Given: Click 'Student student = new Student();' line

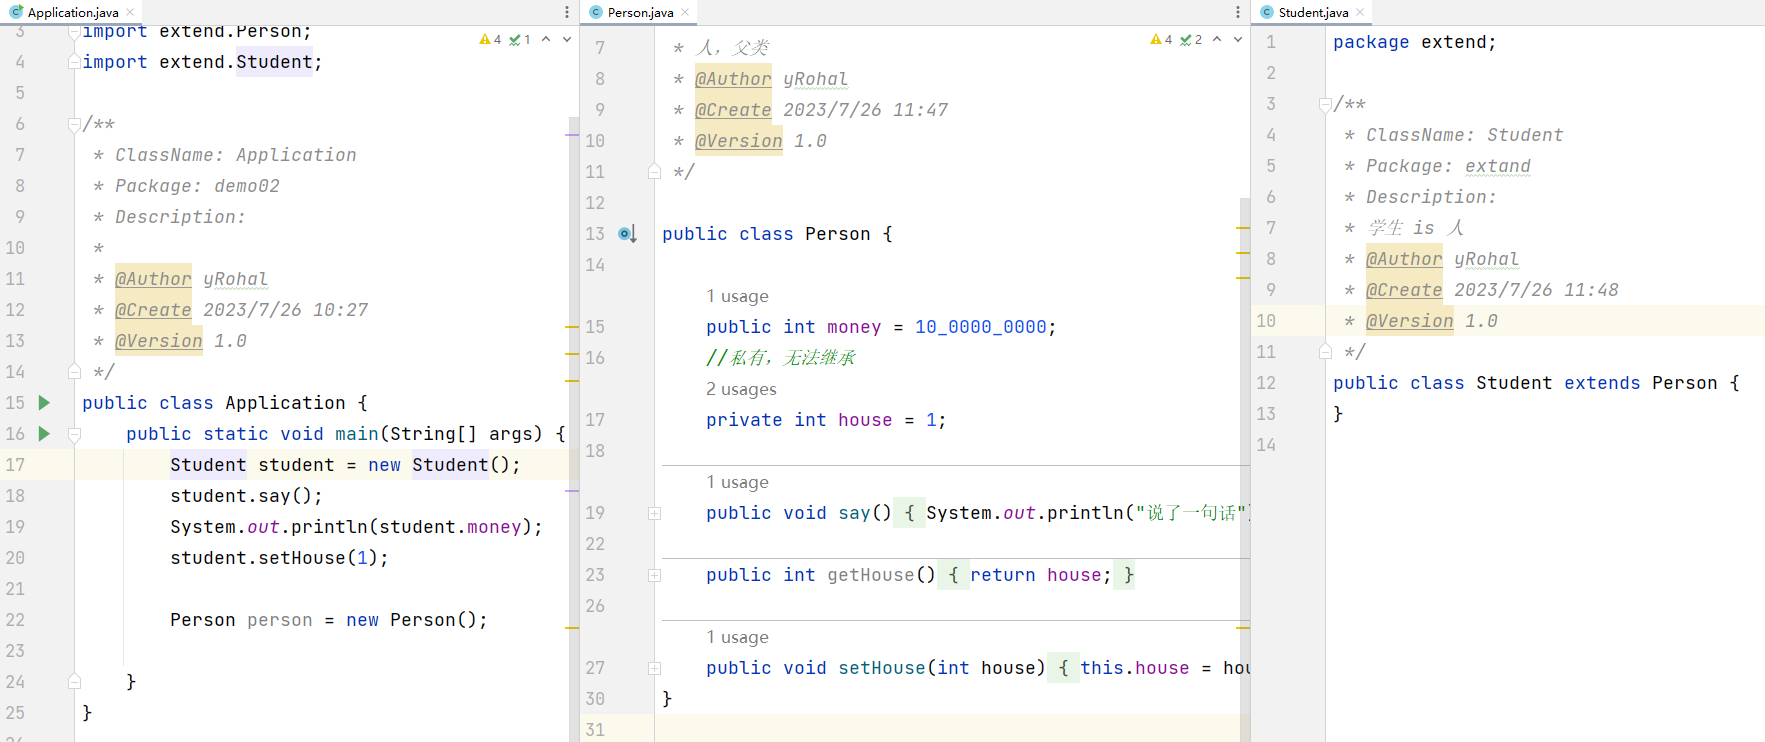Looking at the screenshot, I should pyautogui.click(x=345, y=465).
